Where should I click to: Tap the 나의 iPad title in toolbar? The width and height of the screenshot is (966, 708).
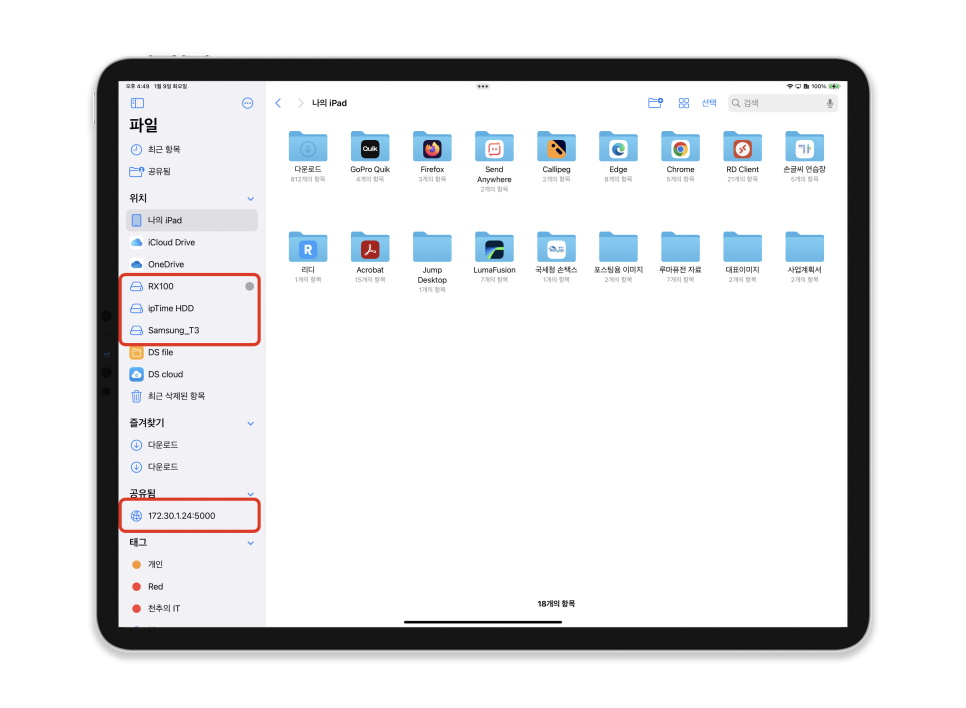(330, 103)
